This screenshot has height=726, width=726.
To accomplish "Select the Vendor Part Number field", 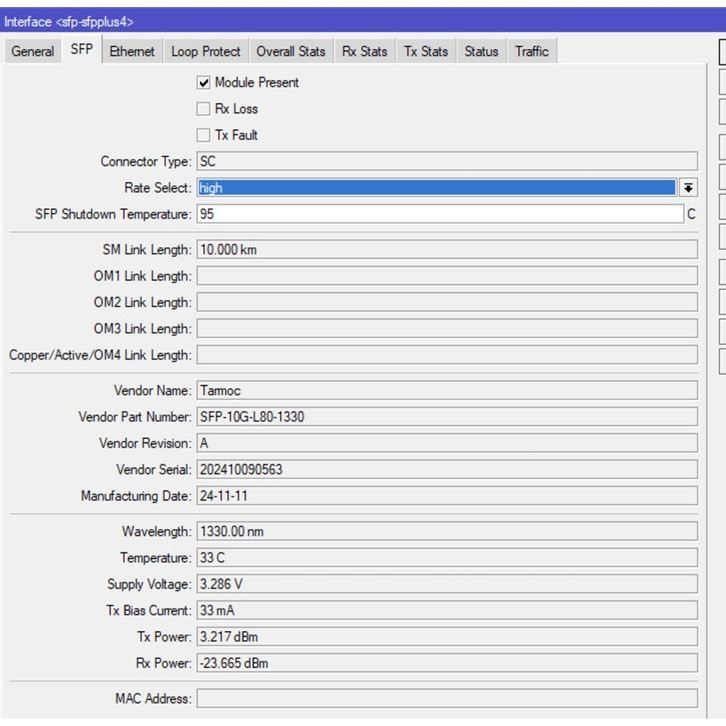I will coord(446,417).
